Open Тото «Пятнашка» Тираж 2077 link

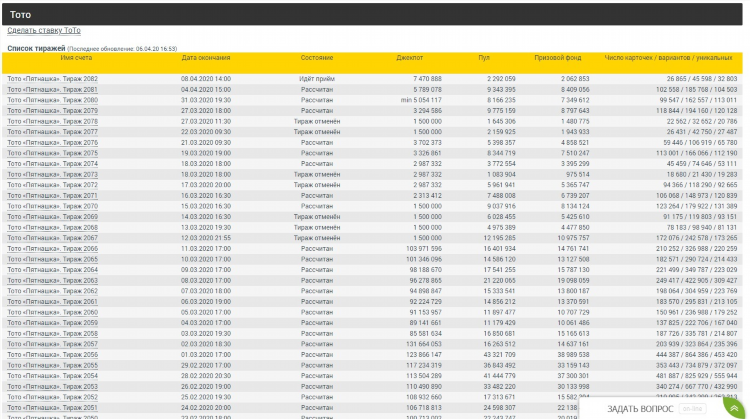click(53, 132)
